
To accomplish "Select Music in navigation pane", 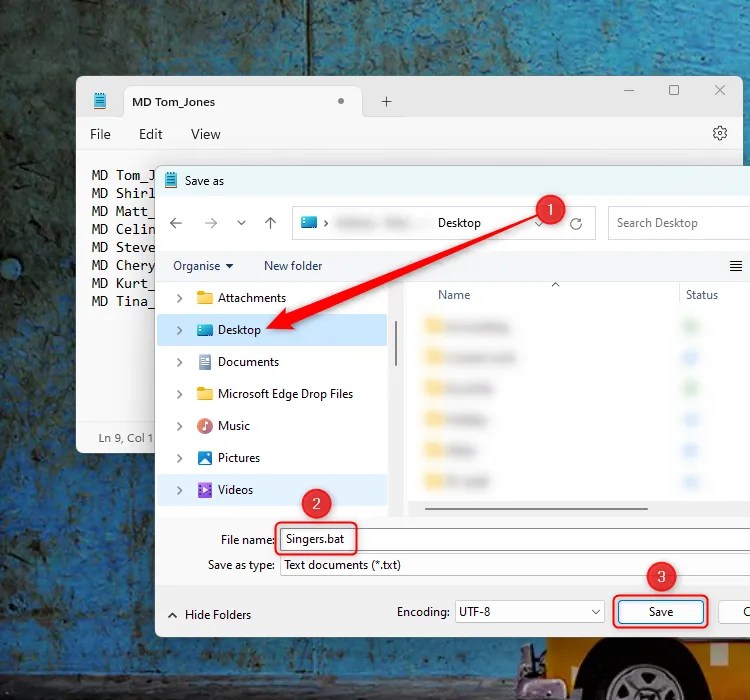I will tap(272, 426).
